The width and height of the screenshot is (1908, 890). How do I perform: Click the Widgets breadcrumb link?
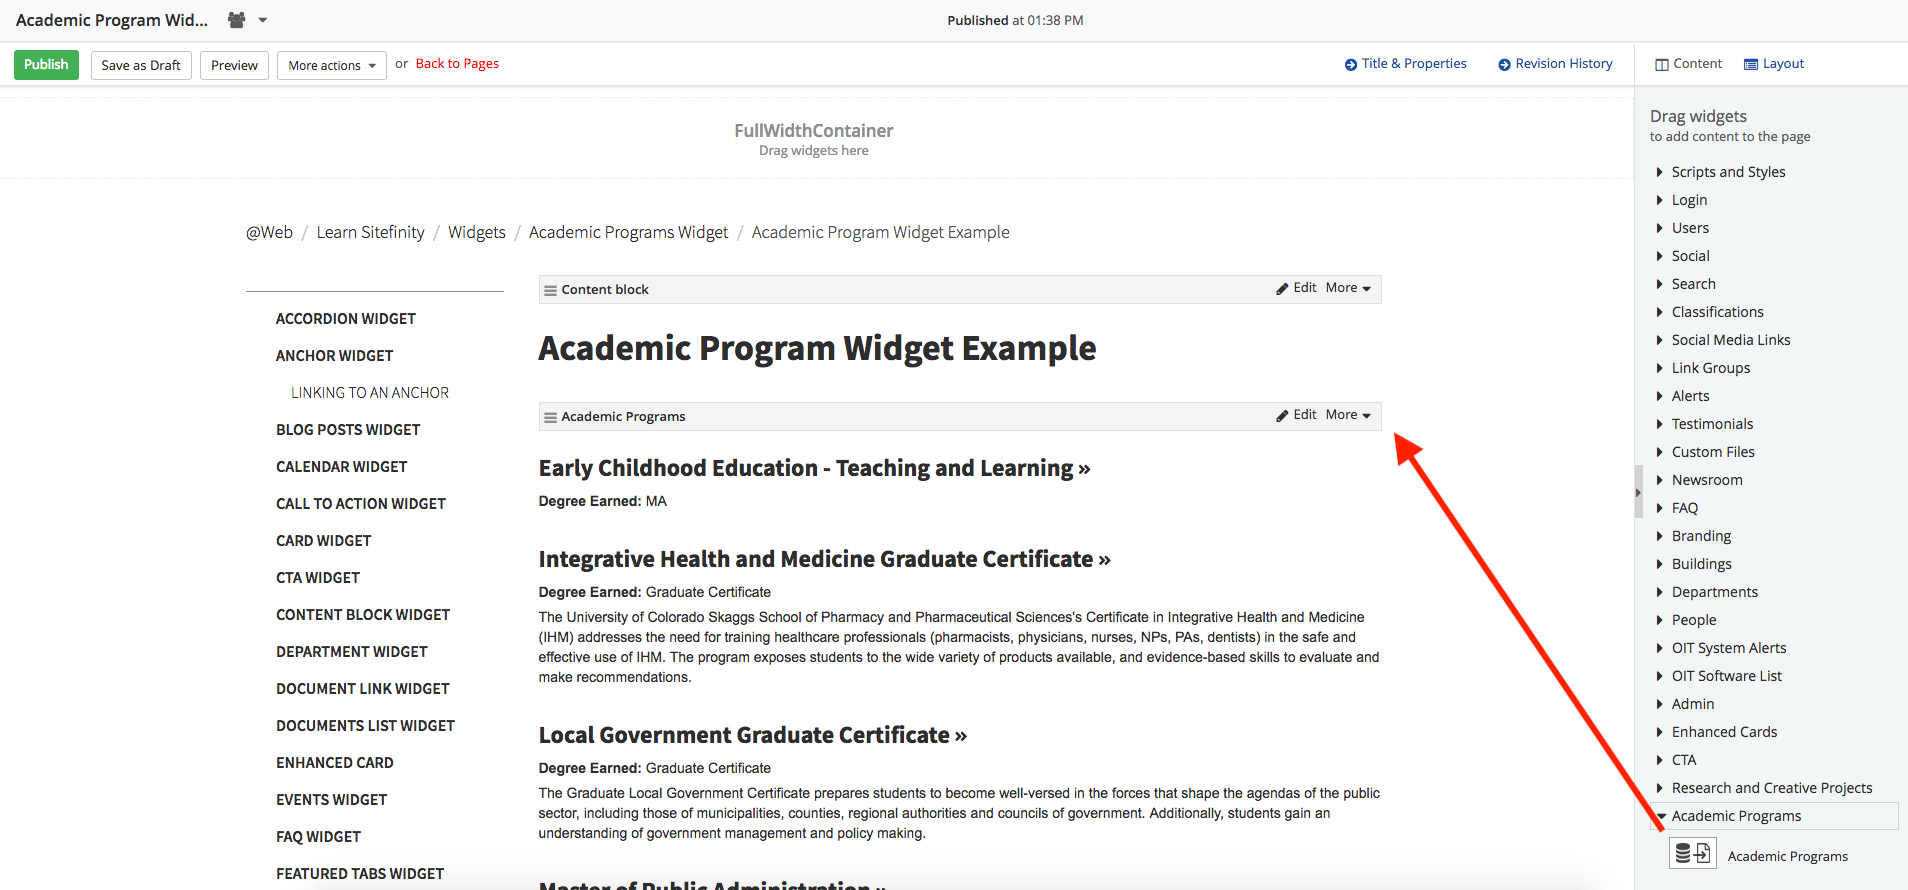(477, 232)
